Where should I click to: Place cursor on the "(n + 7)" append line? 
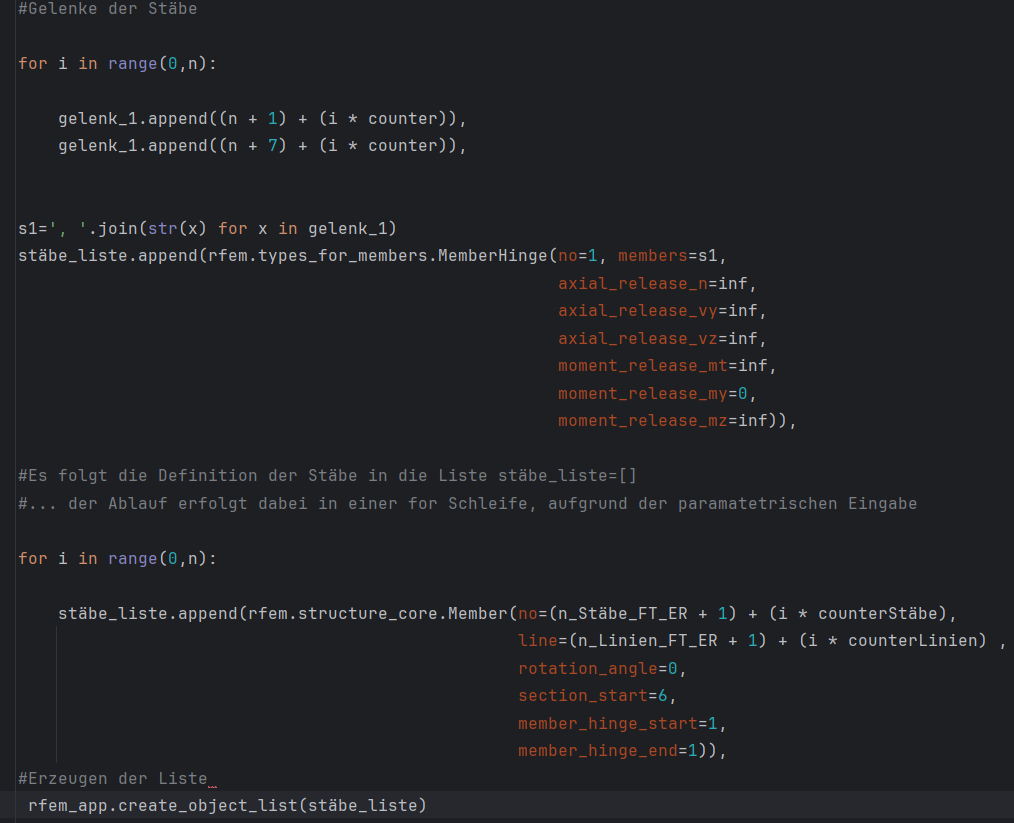point(262,146)
